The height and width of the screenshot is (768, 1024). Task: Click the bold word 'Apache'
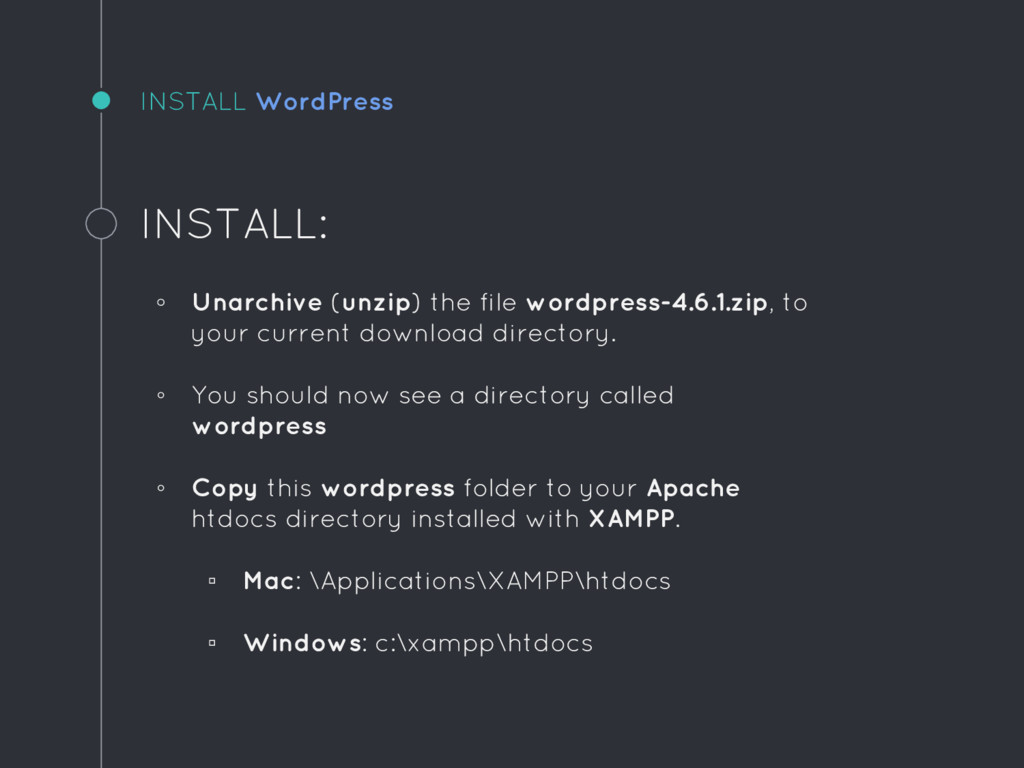click(693, 488)
